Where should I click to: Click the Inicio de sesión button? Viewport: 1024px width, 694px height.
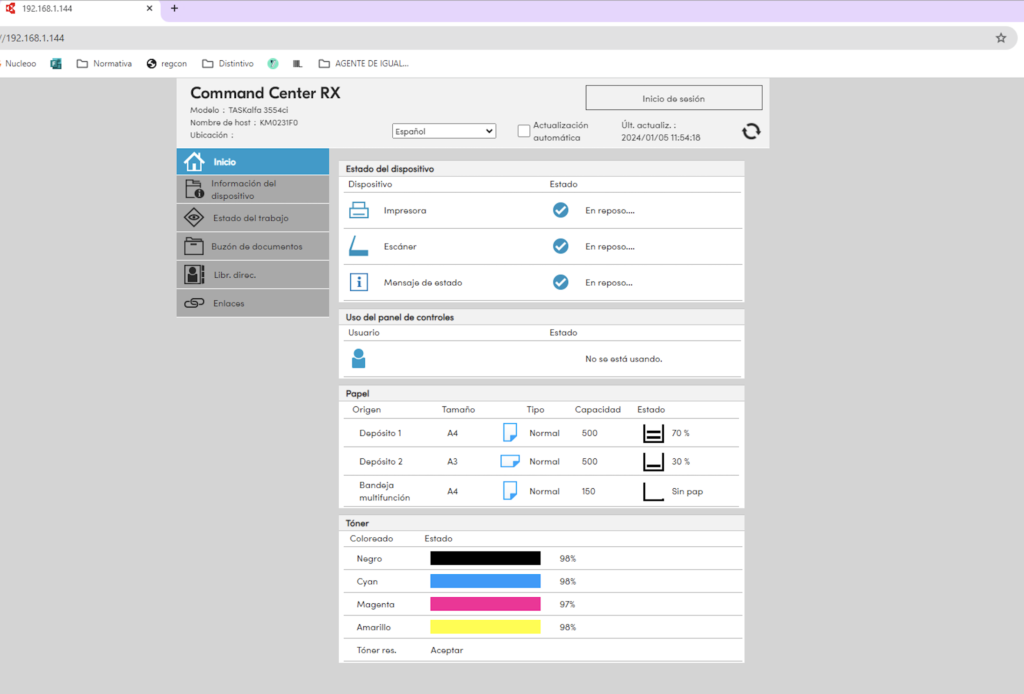point(673,98)
